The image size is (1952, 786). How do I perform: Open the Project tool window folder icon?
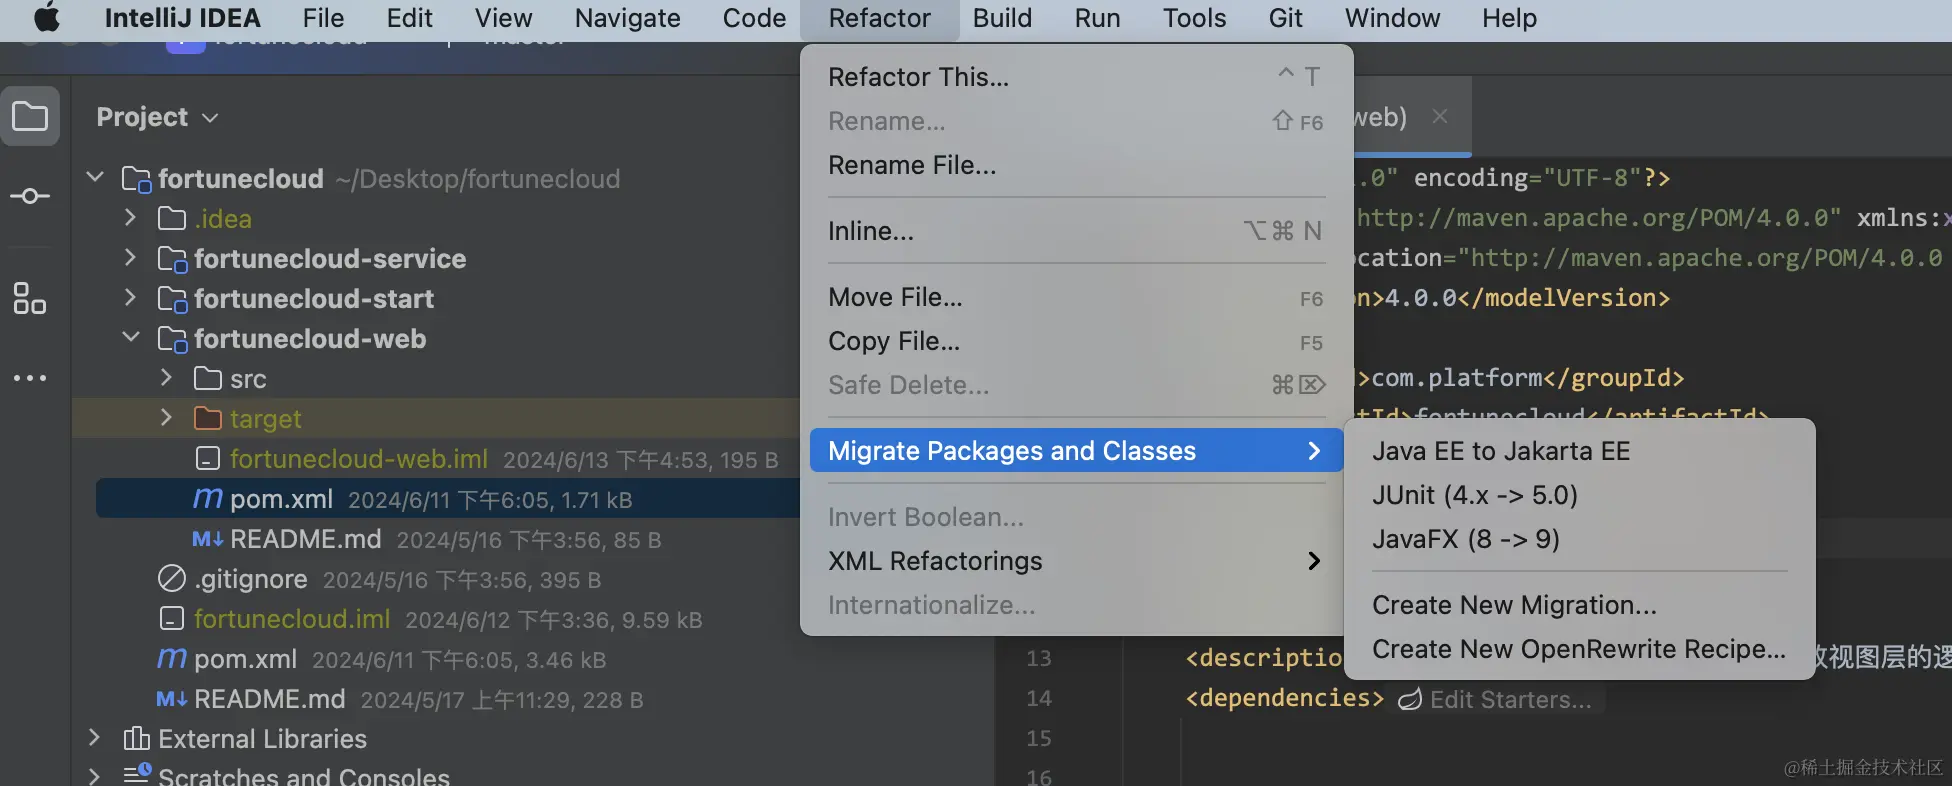coord(30,117)
